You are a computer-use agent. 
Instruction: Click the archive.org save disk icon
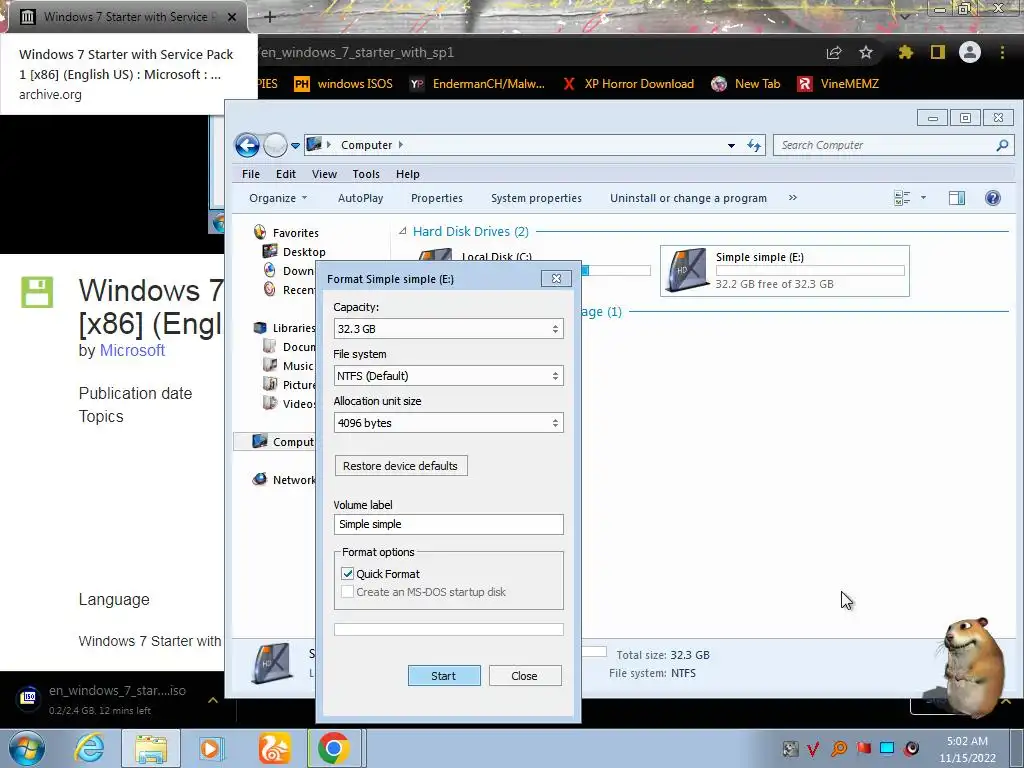point(37,292)
